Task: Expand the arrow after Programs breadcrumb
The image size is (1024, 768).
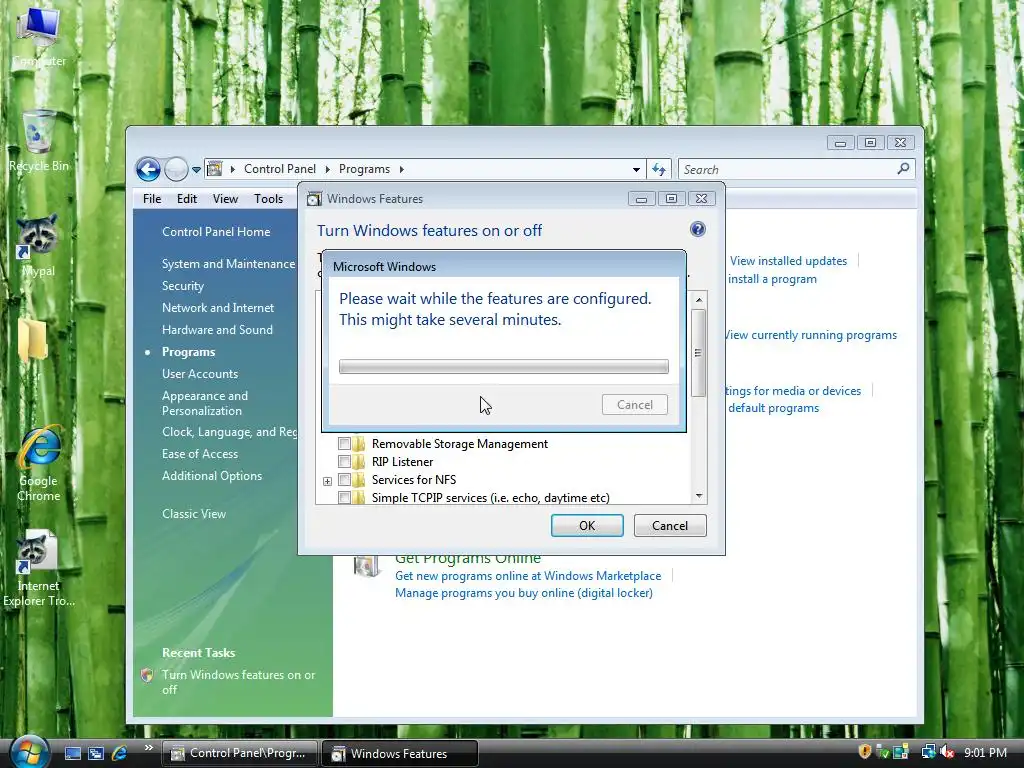Action: (x=402, y=169)
